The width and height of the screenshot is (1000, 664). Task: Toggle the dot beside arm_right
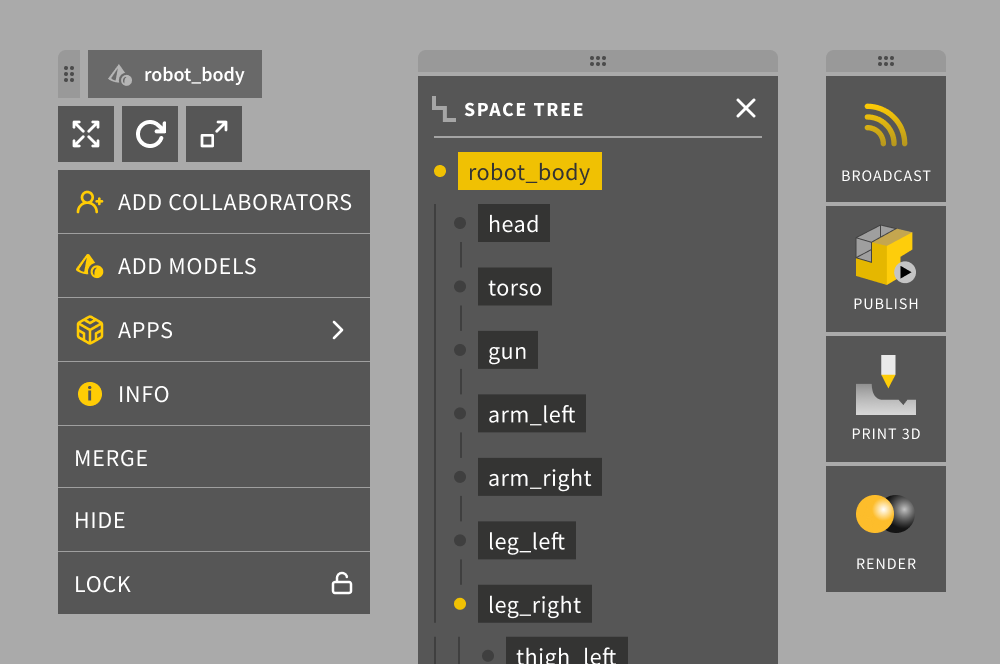(460, 476)
